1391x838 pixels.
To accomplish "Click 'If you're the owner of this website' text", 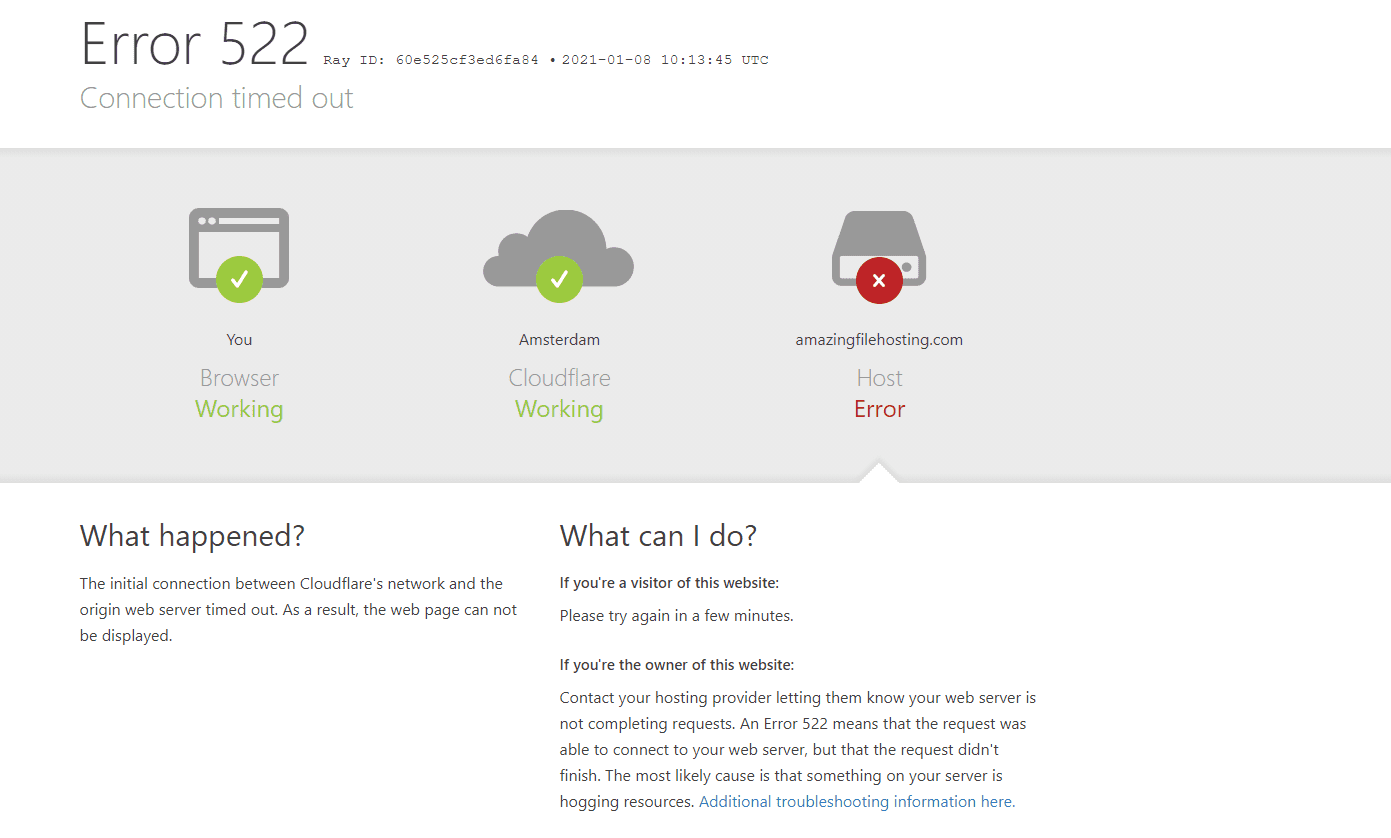I will point(677,665).
